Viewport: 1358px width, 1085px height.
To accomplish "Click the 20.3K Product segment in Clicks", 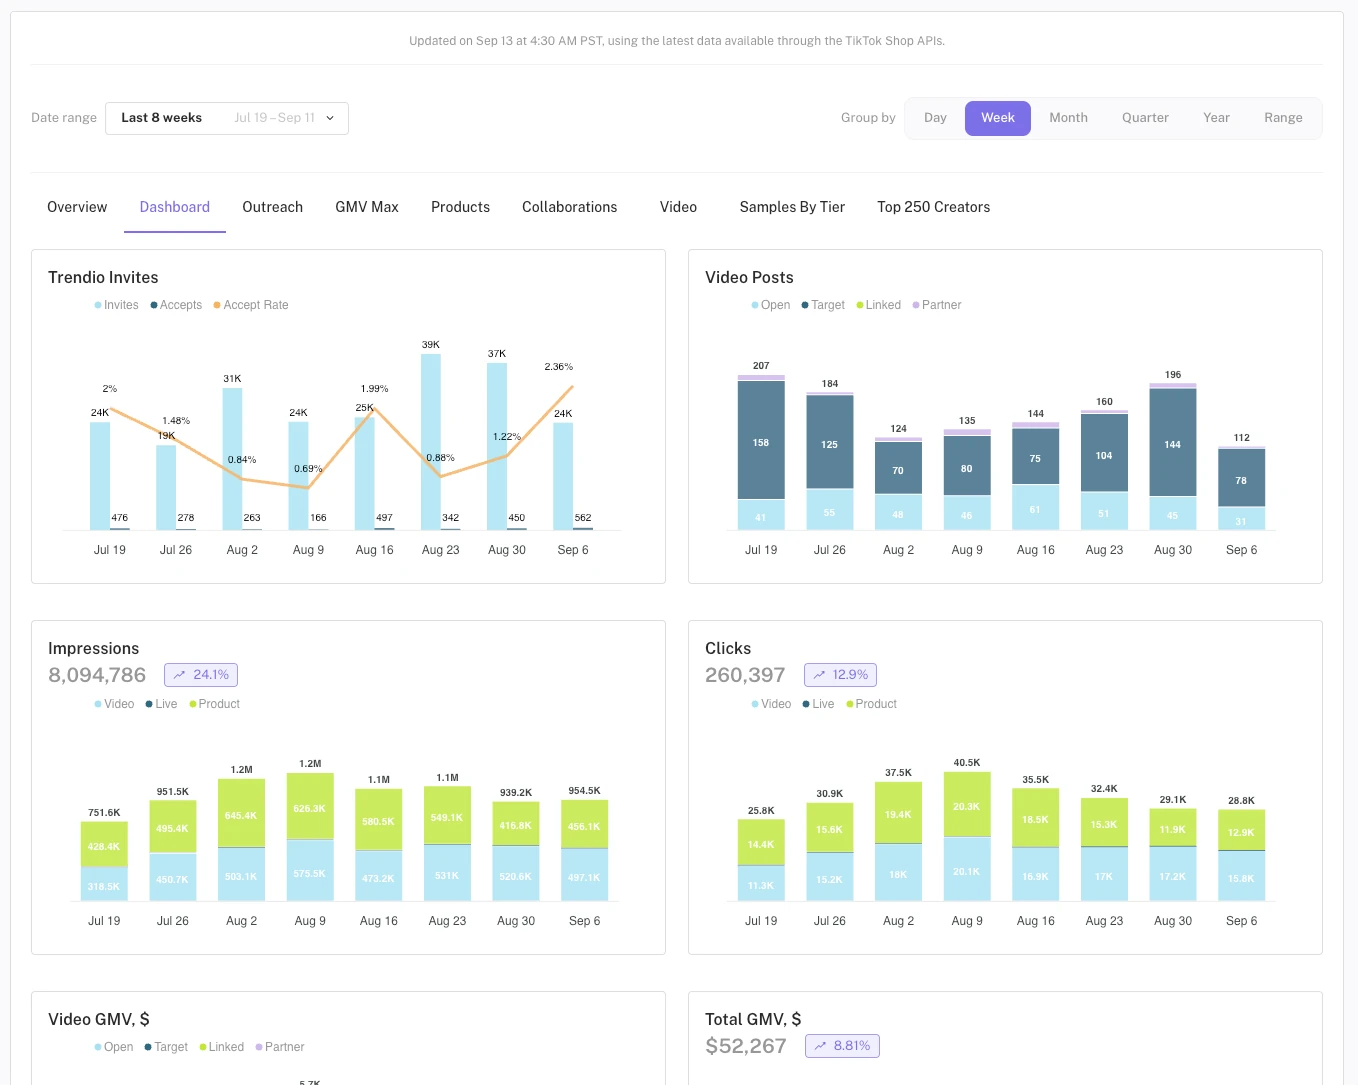I will (967, 805).
